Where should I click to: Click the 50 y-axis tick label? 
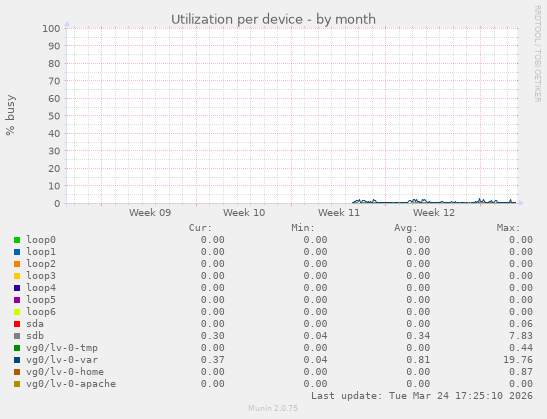coord(54,116)
